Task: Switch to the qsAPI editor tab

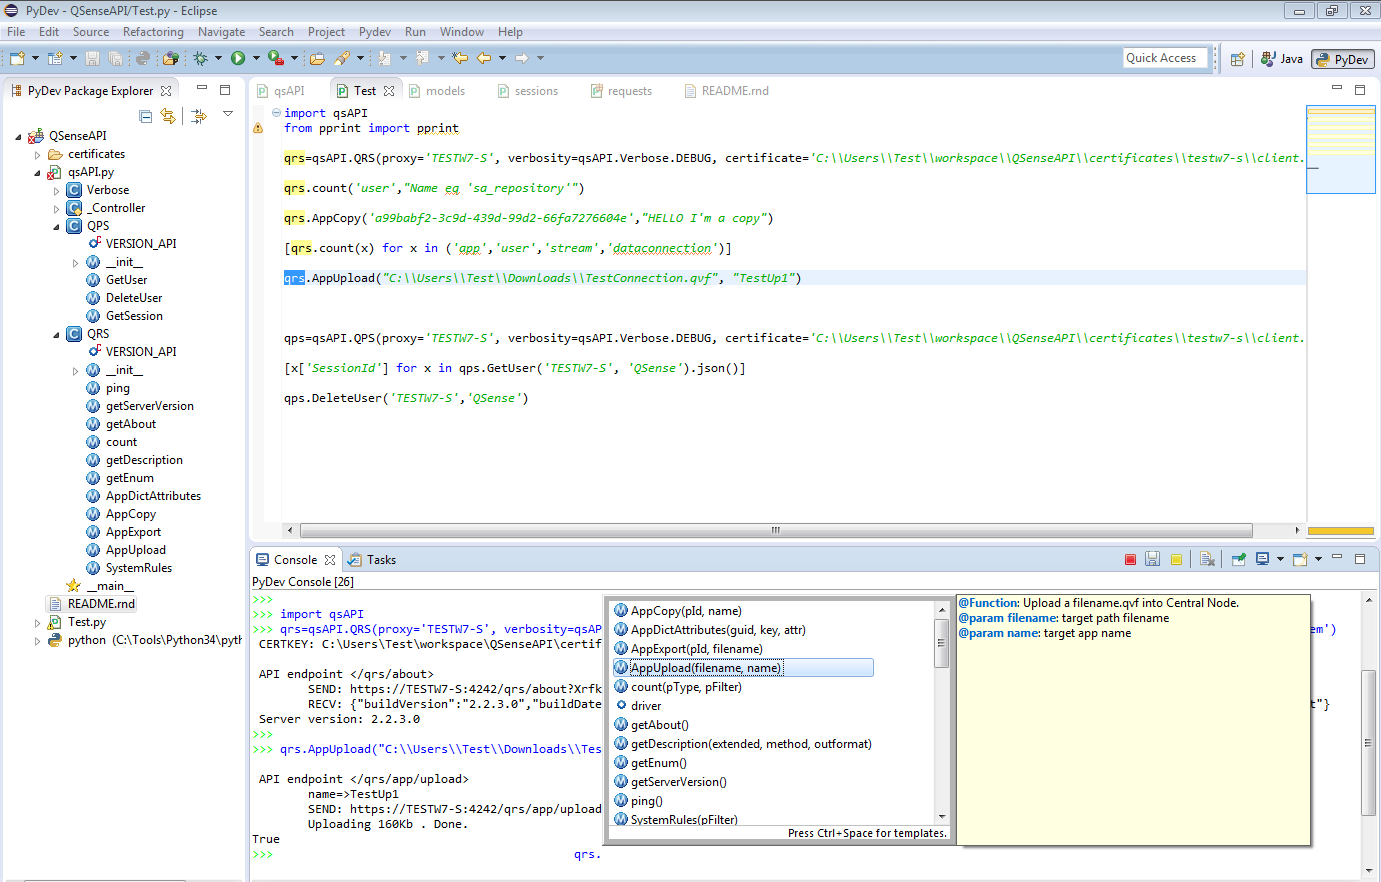Action: click(280, 91)
